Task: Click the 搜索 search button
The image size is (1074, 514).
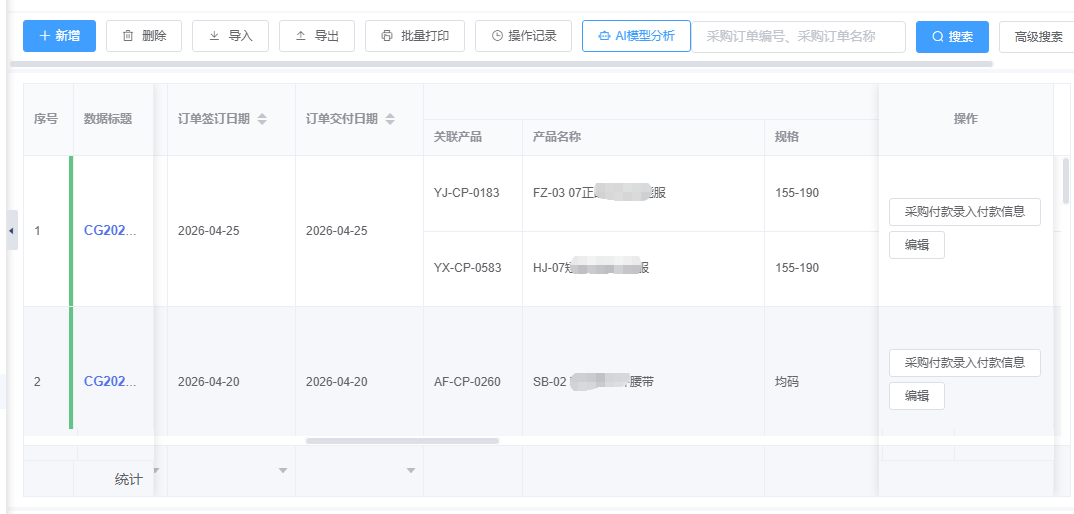Action: [952, 37]
